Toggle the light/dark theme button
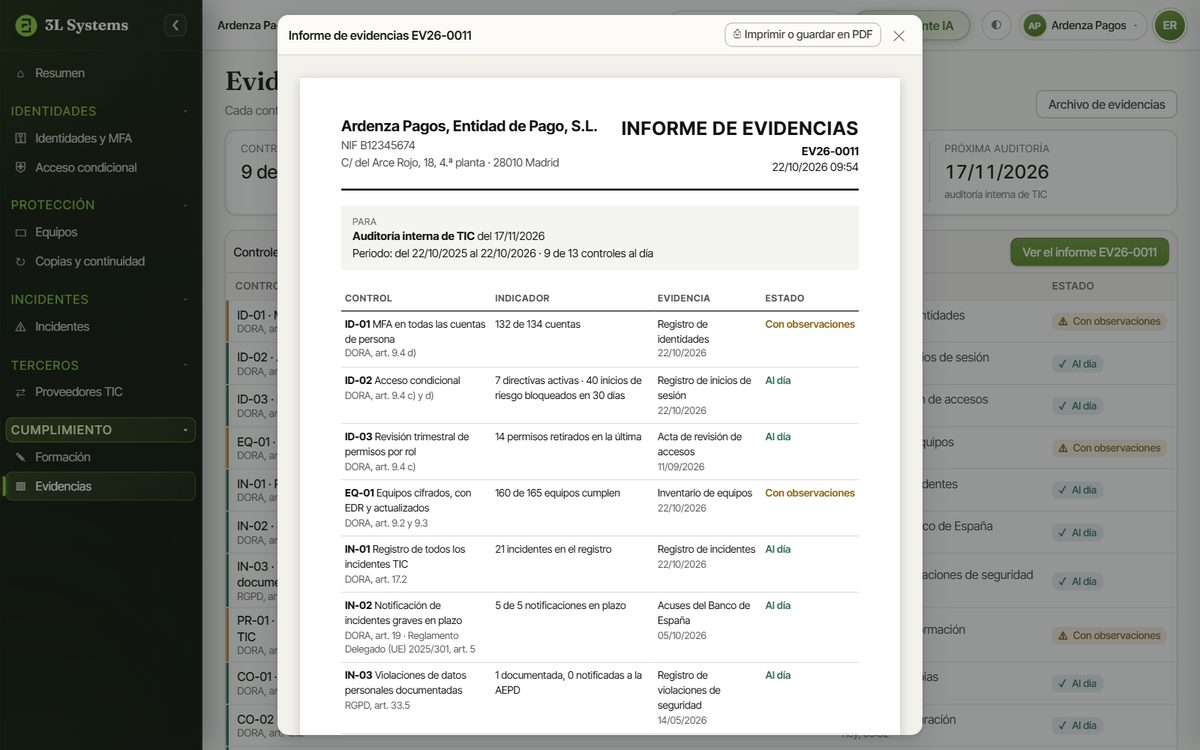Image resolution: width=1200 pixels, height=750 pixels. point(996,25)
